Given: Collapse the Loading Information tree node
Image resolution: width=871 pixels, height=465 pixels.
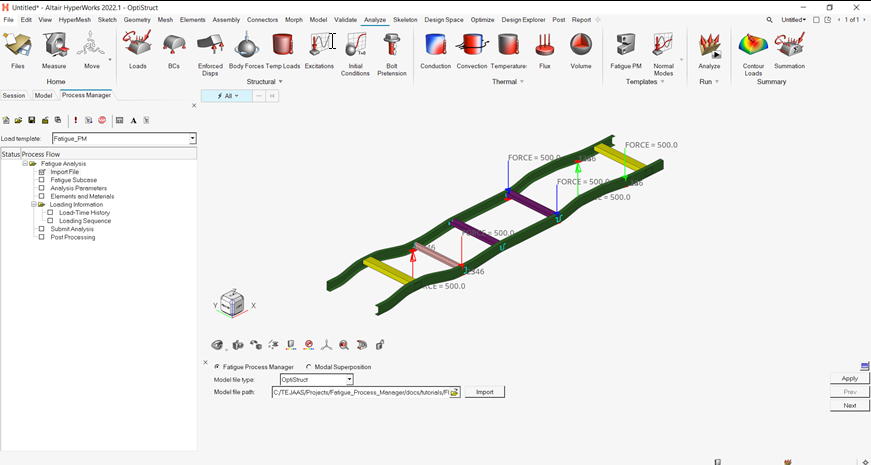Looking at the screenshot, I should coord(33,204).
